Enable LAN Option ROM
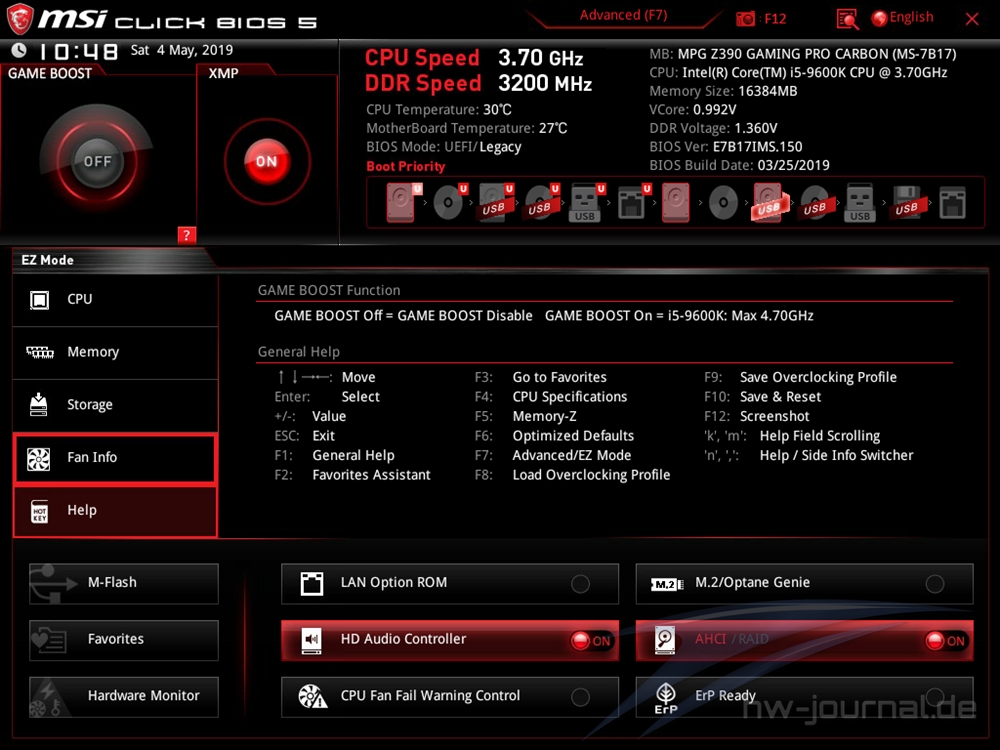 (450, 583)
